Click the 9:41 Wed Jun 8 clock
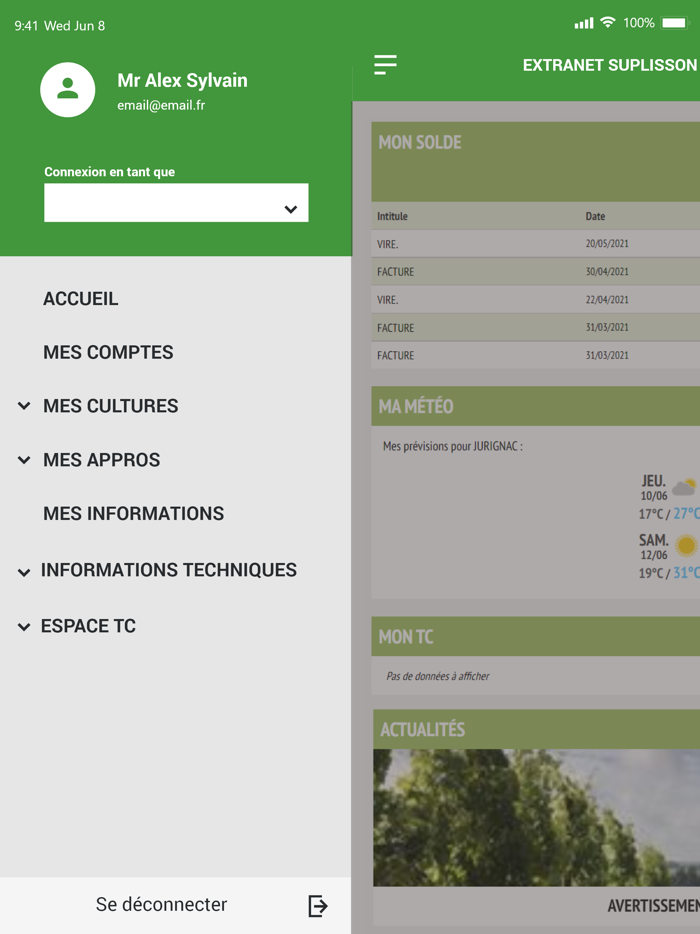Screen dimensions: 700x934 60,26
